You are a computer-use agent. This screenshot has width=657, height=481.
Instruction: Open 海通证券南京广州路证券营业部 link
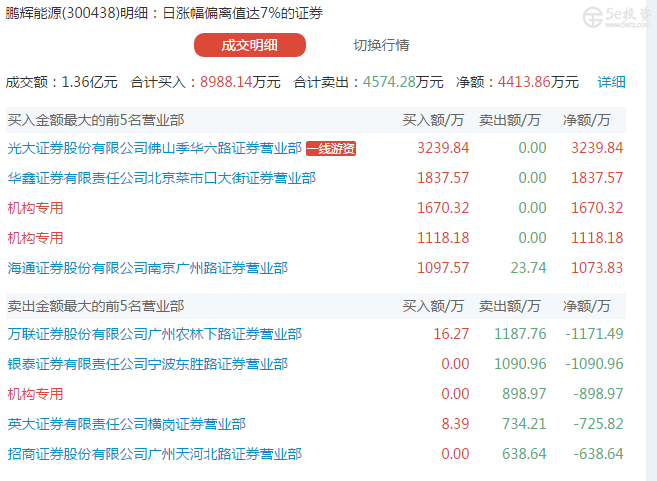(147, 268)
